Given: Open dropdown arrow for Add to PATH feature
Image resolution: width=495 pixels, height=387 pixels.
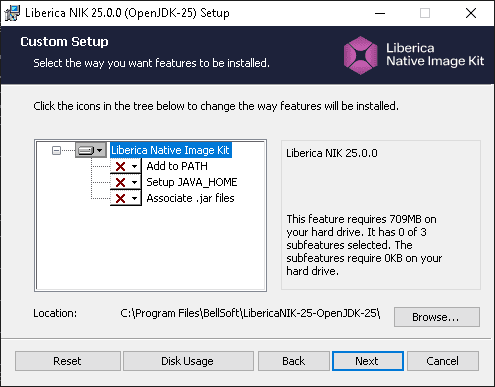Looking at the screenshot, I should 134,166.
